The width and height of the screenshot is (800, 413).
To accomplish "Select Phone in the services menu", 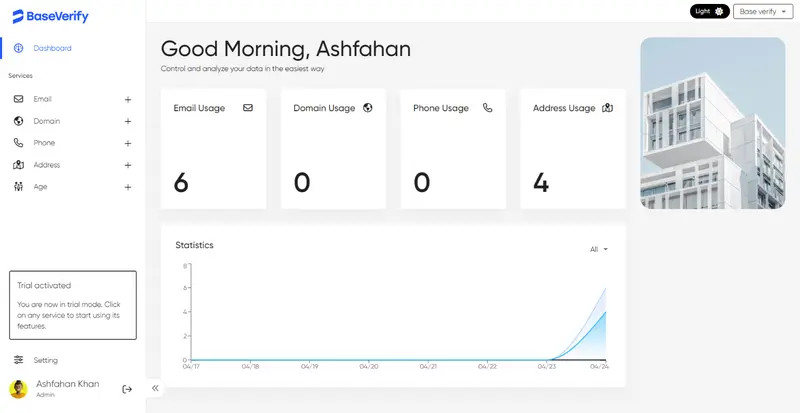I will (44, 143).
